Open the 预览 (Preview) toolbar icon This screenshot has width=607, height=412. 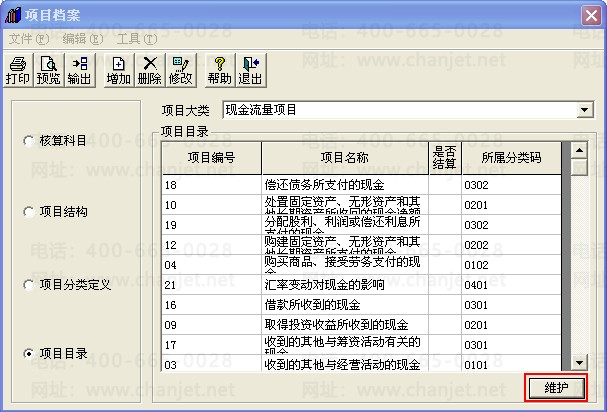pyautogui.click(x=49, y=70)
